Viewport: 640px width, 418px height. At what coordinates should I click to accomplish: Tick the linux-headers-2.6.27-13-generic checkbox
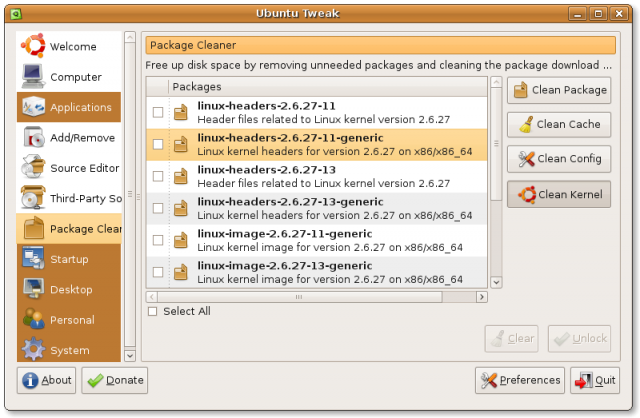158,208
